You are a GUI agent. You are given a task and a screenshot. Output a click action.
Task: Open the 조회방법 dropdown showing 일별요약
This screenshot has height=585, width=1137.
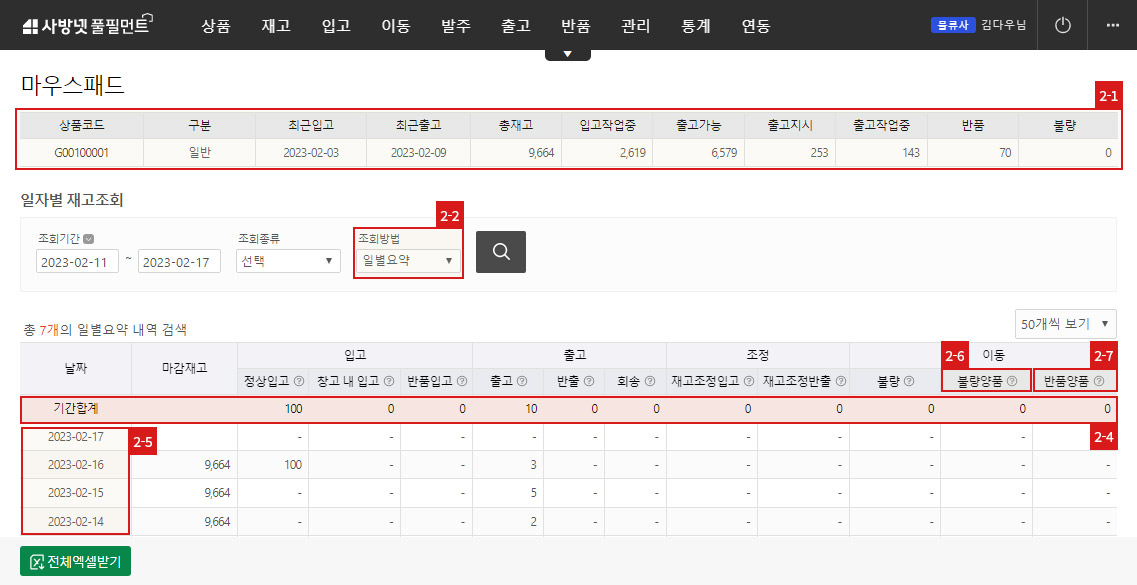click(405, 258)
